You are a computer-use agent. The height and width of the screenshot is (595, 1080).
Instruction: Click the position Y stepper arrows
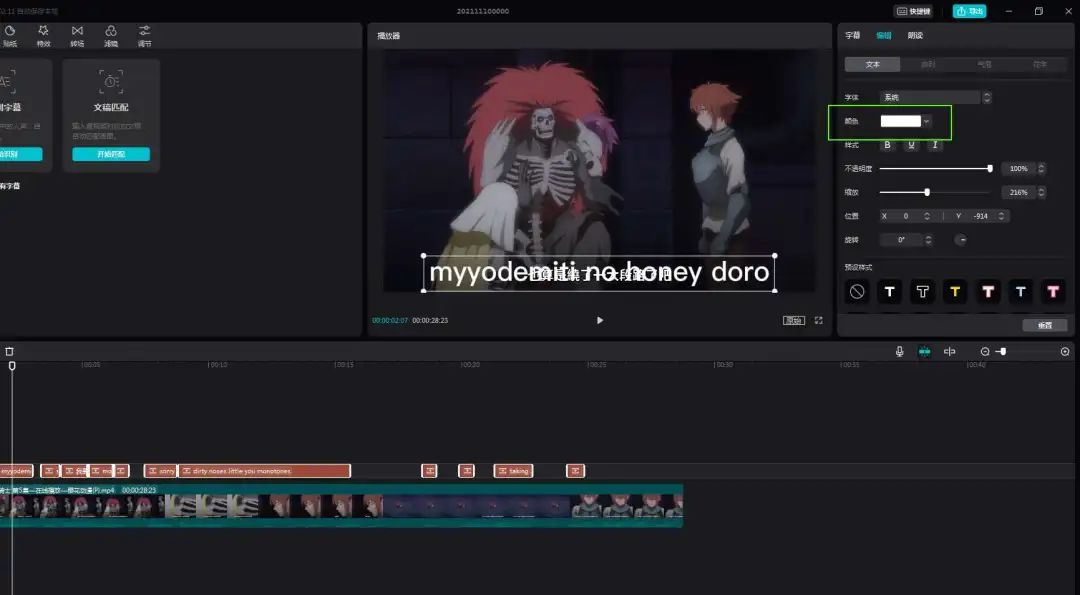[1002, 216]
